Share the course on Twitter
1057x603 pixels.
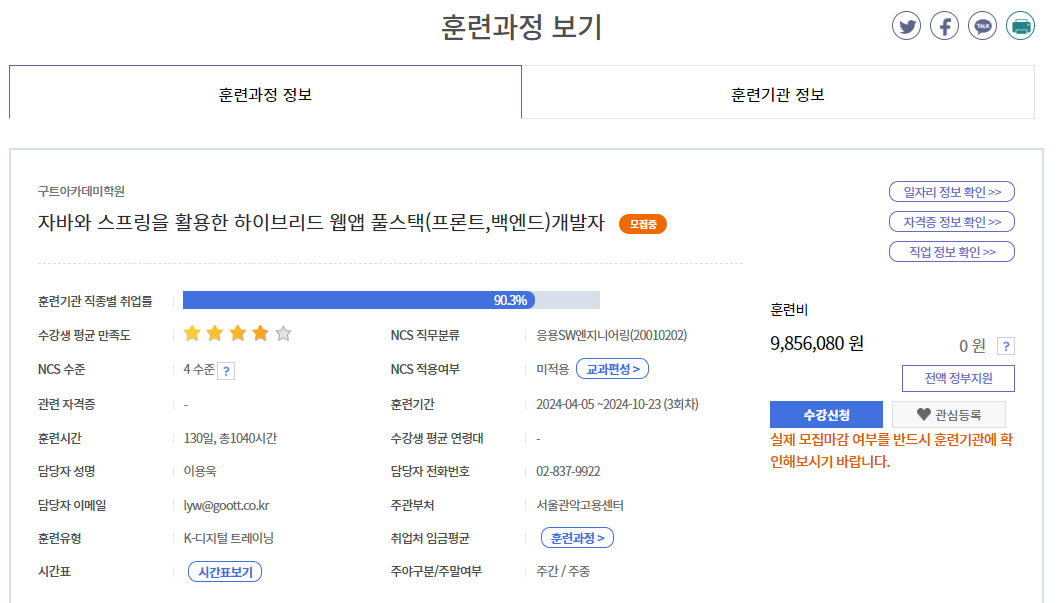(906, 26)
